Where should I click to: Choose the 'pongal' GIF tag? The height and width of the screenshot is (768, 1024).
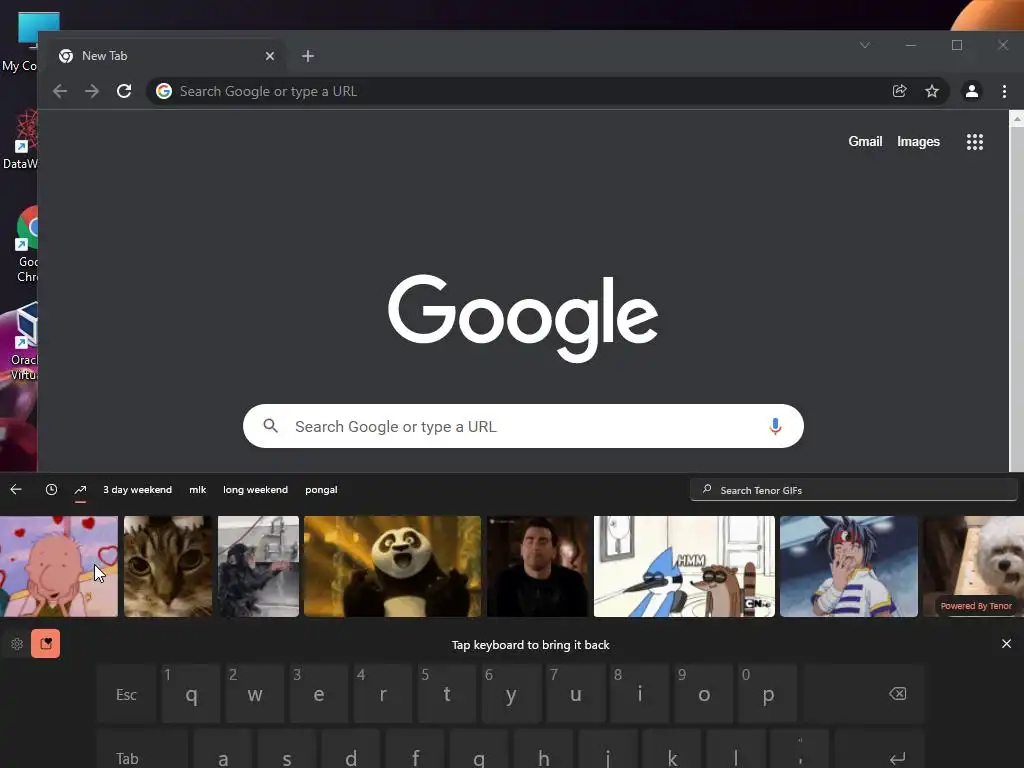click(x=321, y=490)
